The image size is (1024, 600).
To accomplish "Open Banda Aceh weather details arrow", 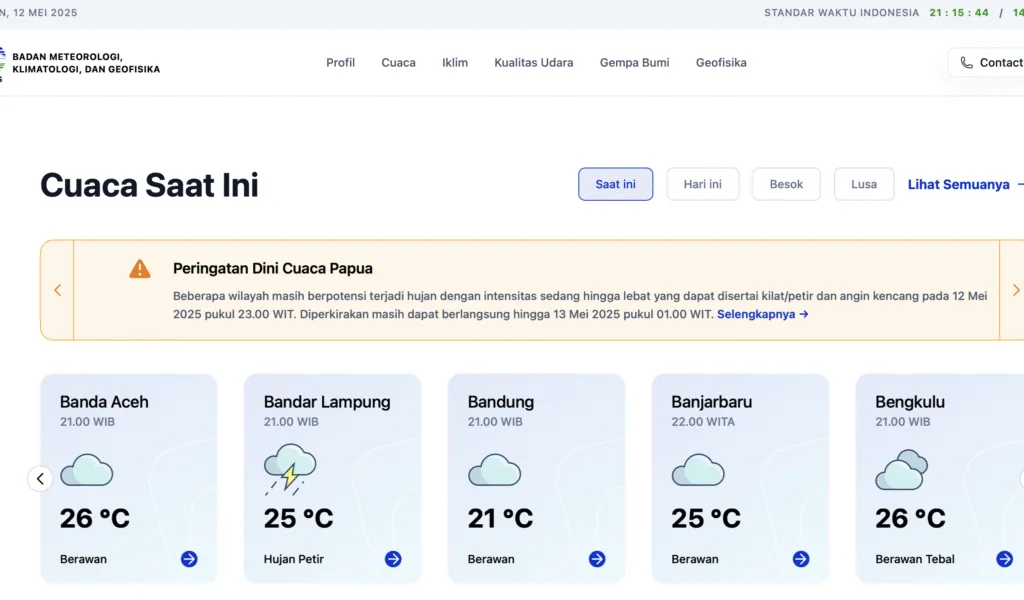I will coord(189,559).
